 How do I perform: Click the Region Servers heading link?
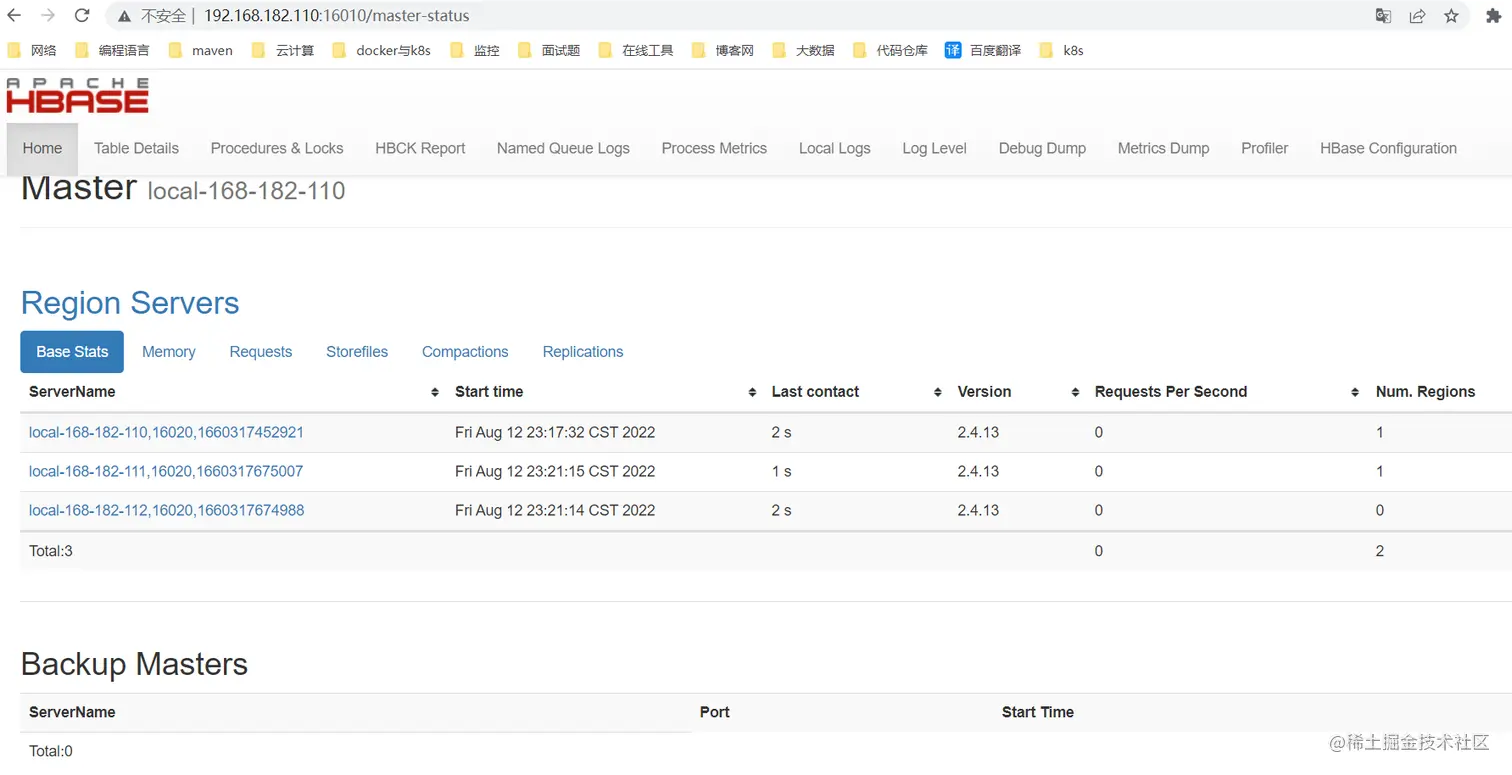[130, 303]
